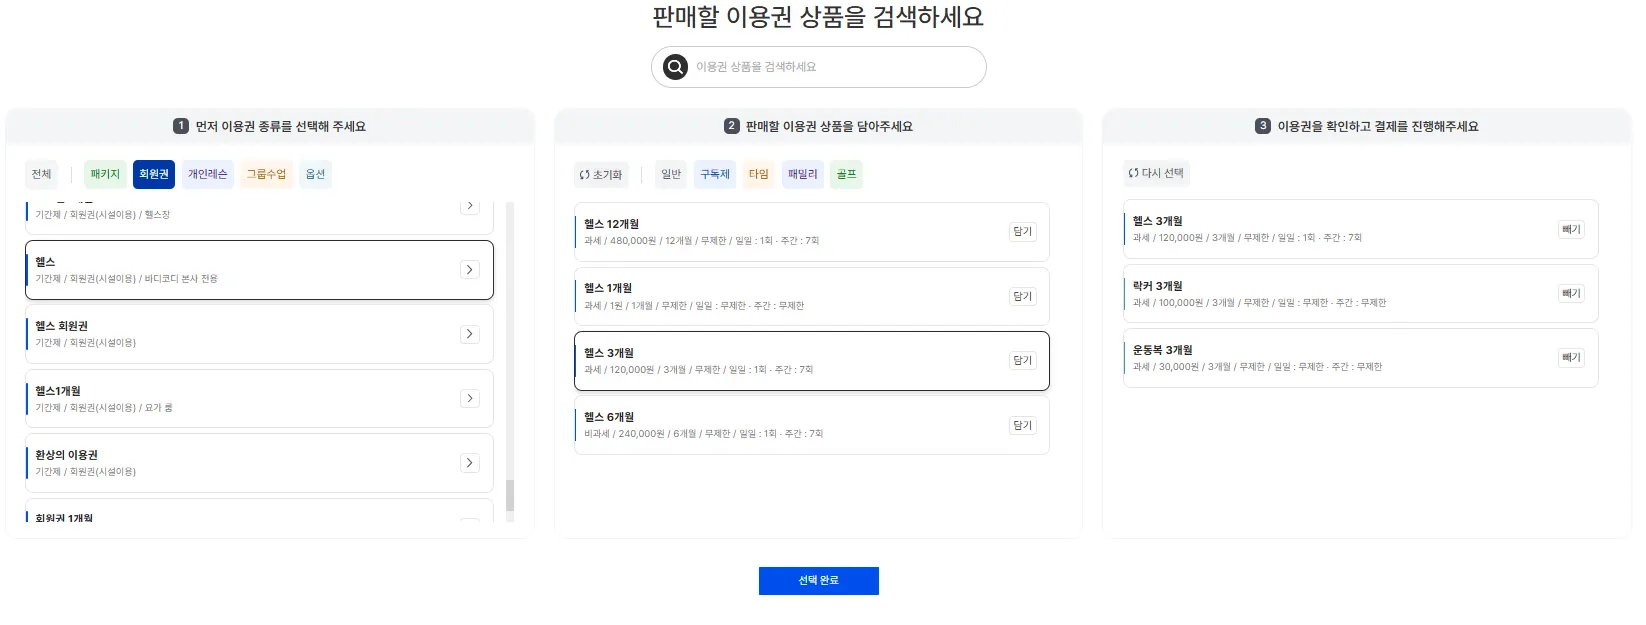Open the 환상의 이용권 arrow
The image size is (1646, 625).
pyautogui.click(x=469, y=463)
